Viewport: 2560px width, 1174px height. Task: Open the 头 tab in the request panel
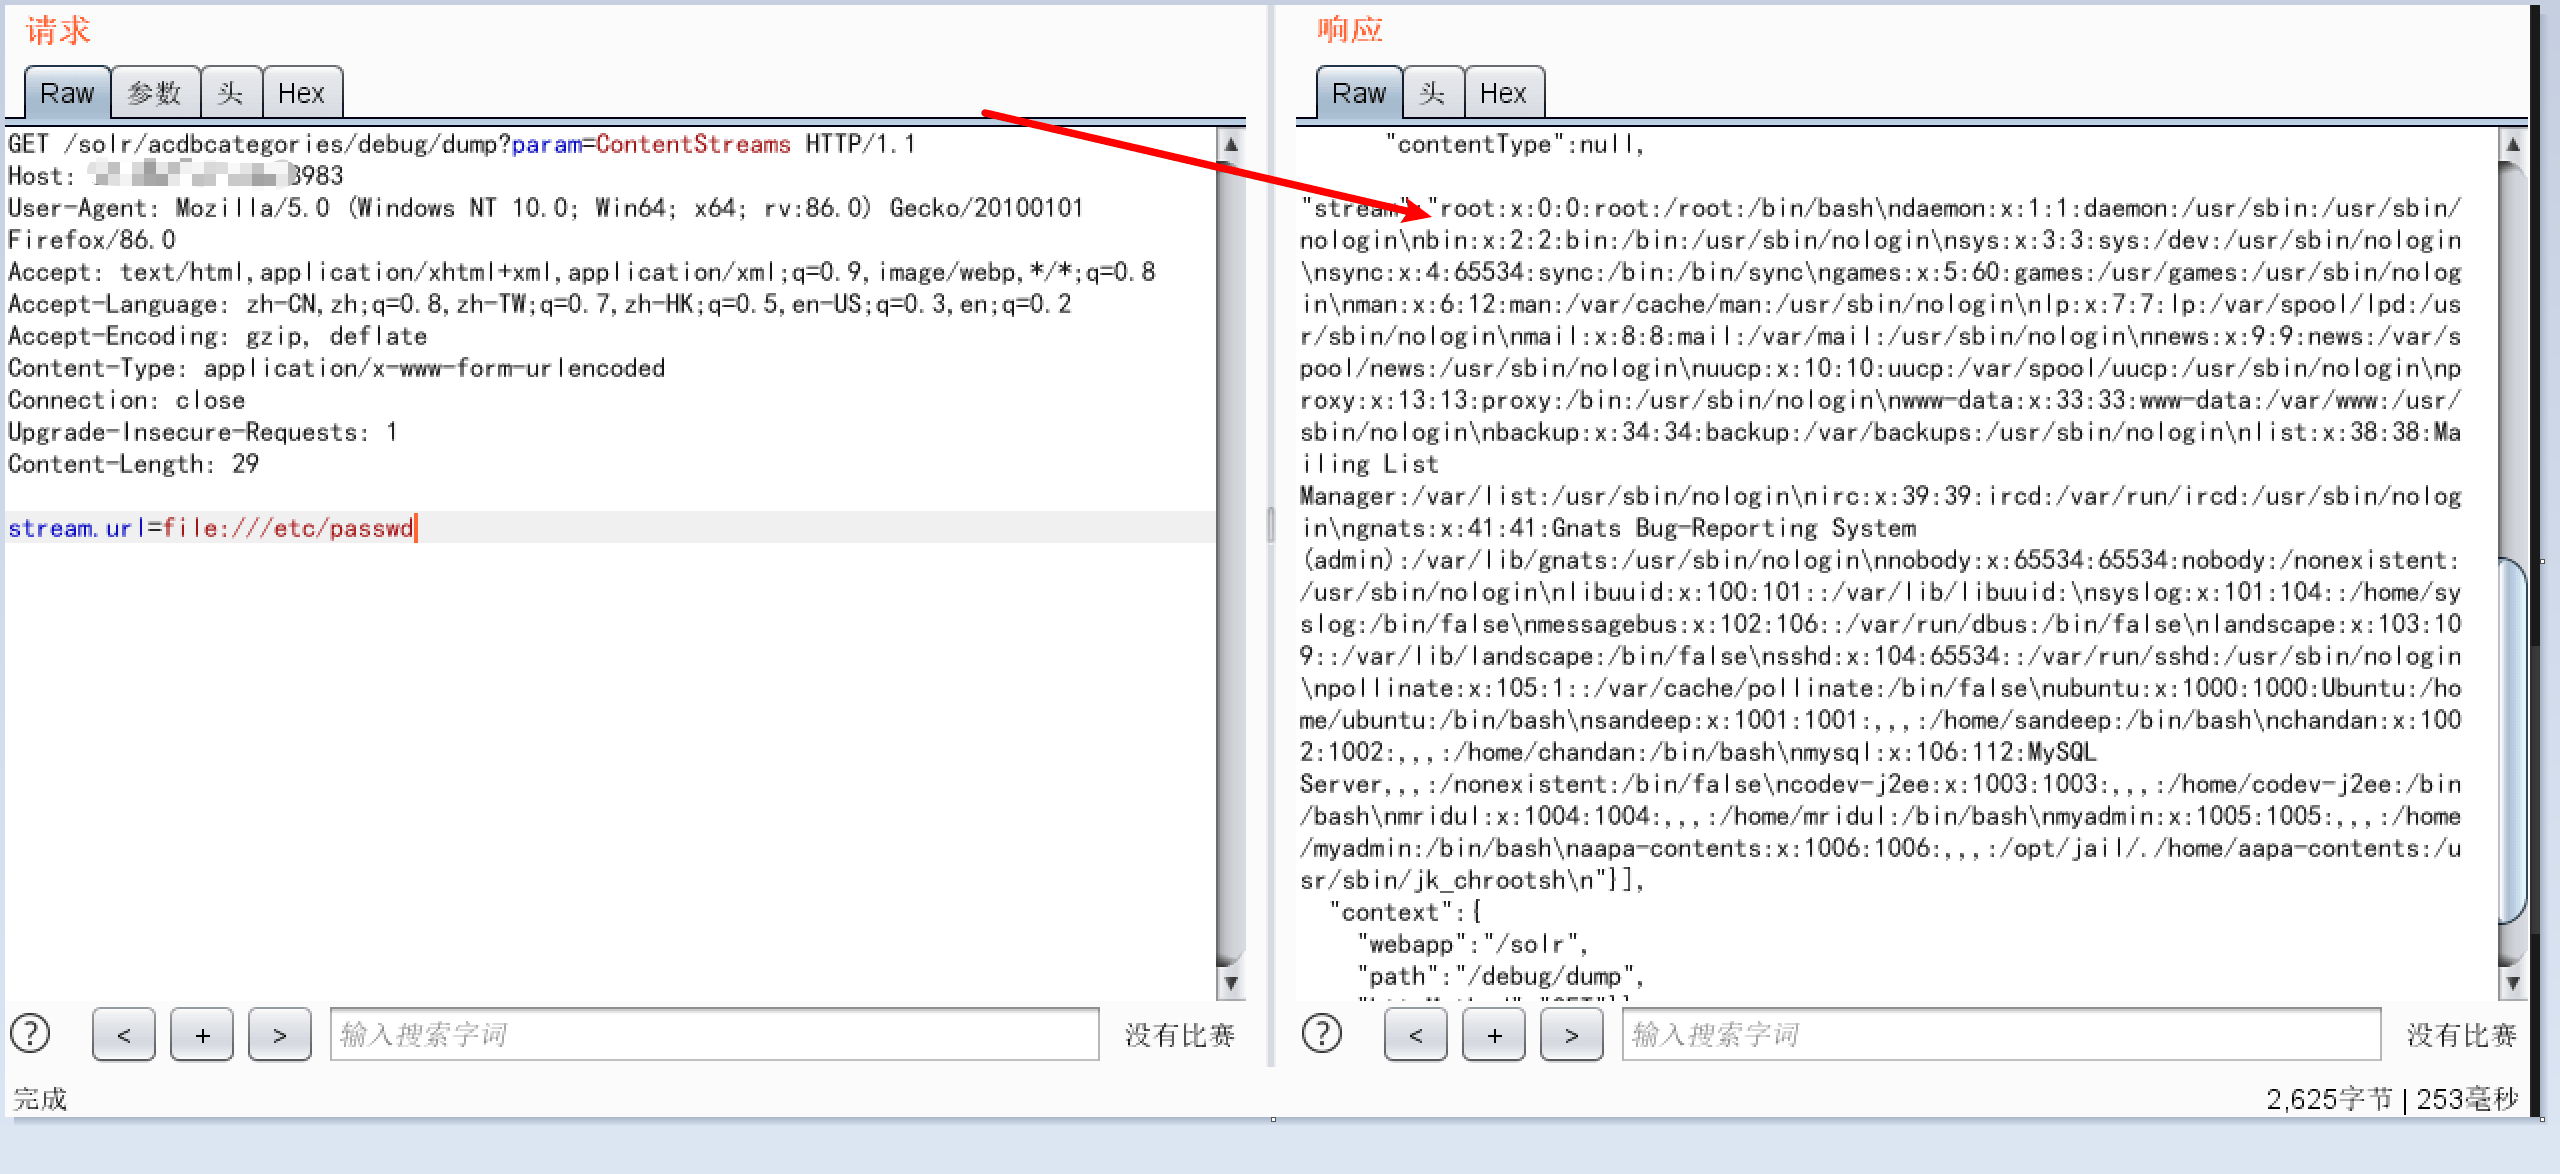pos(232,92)
